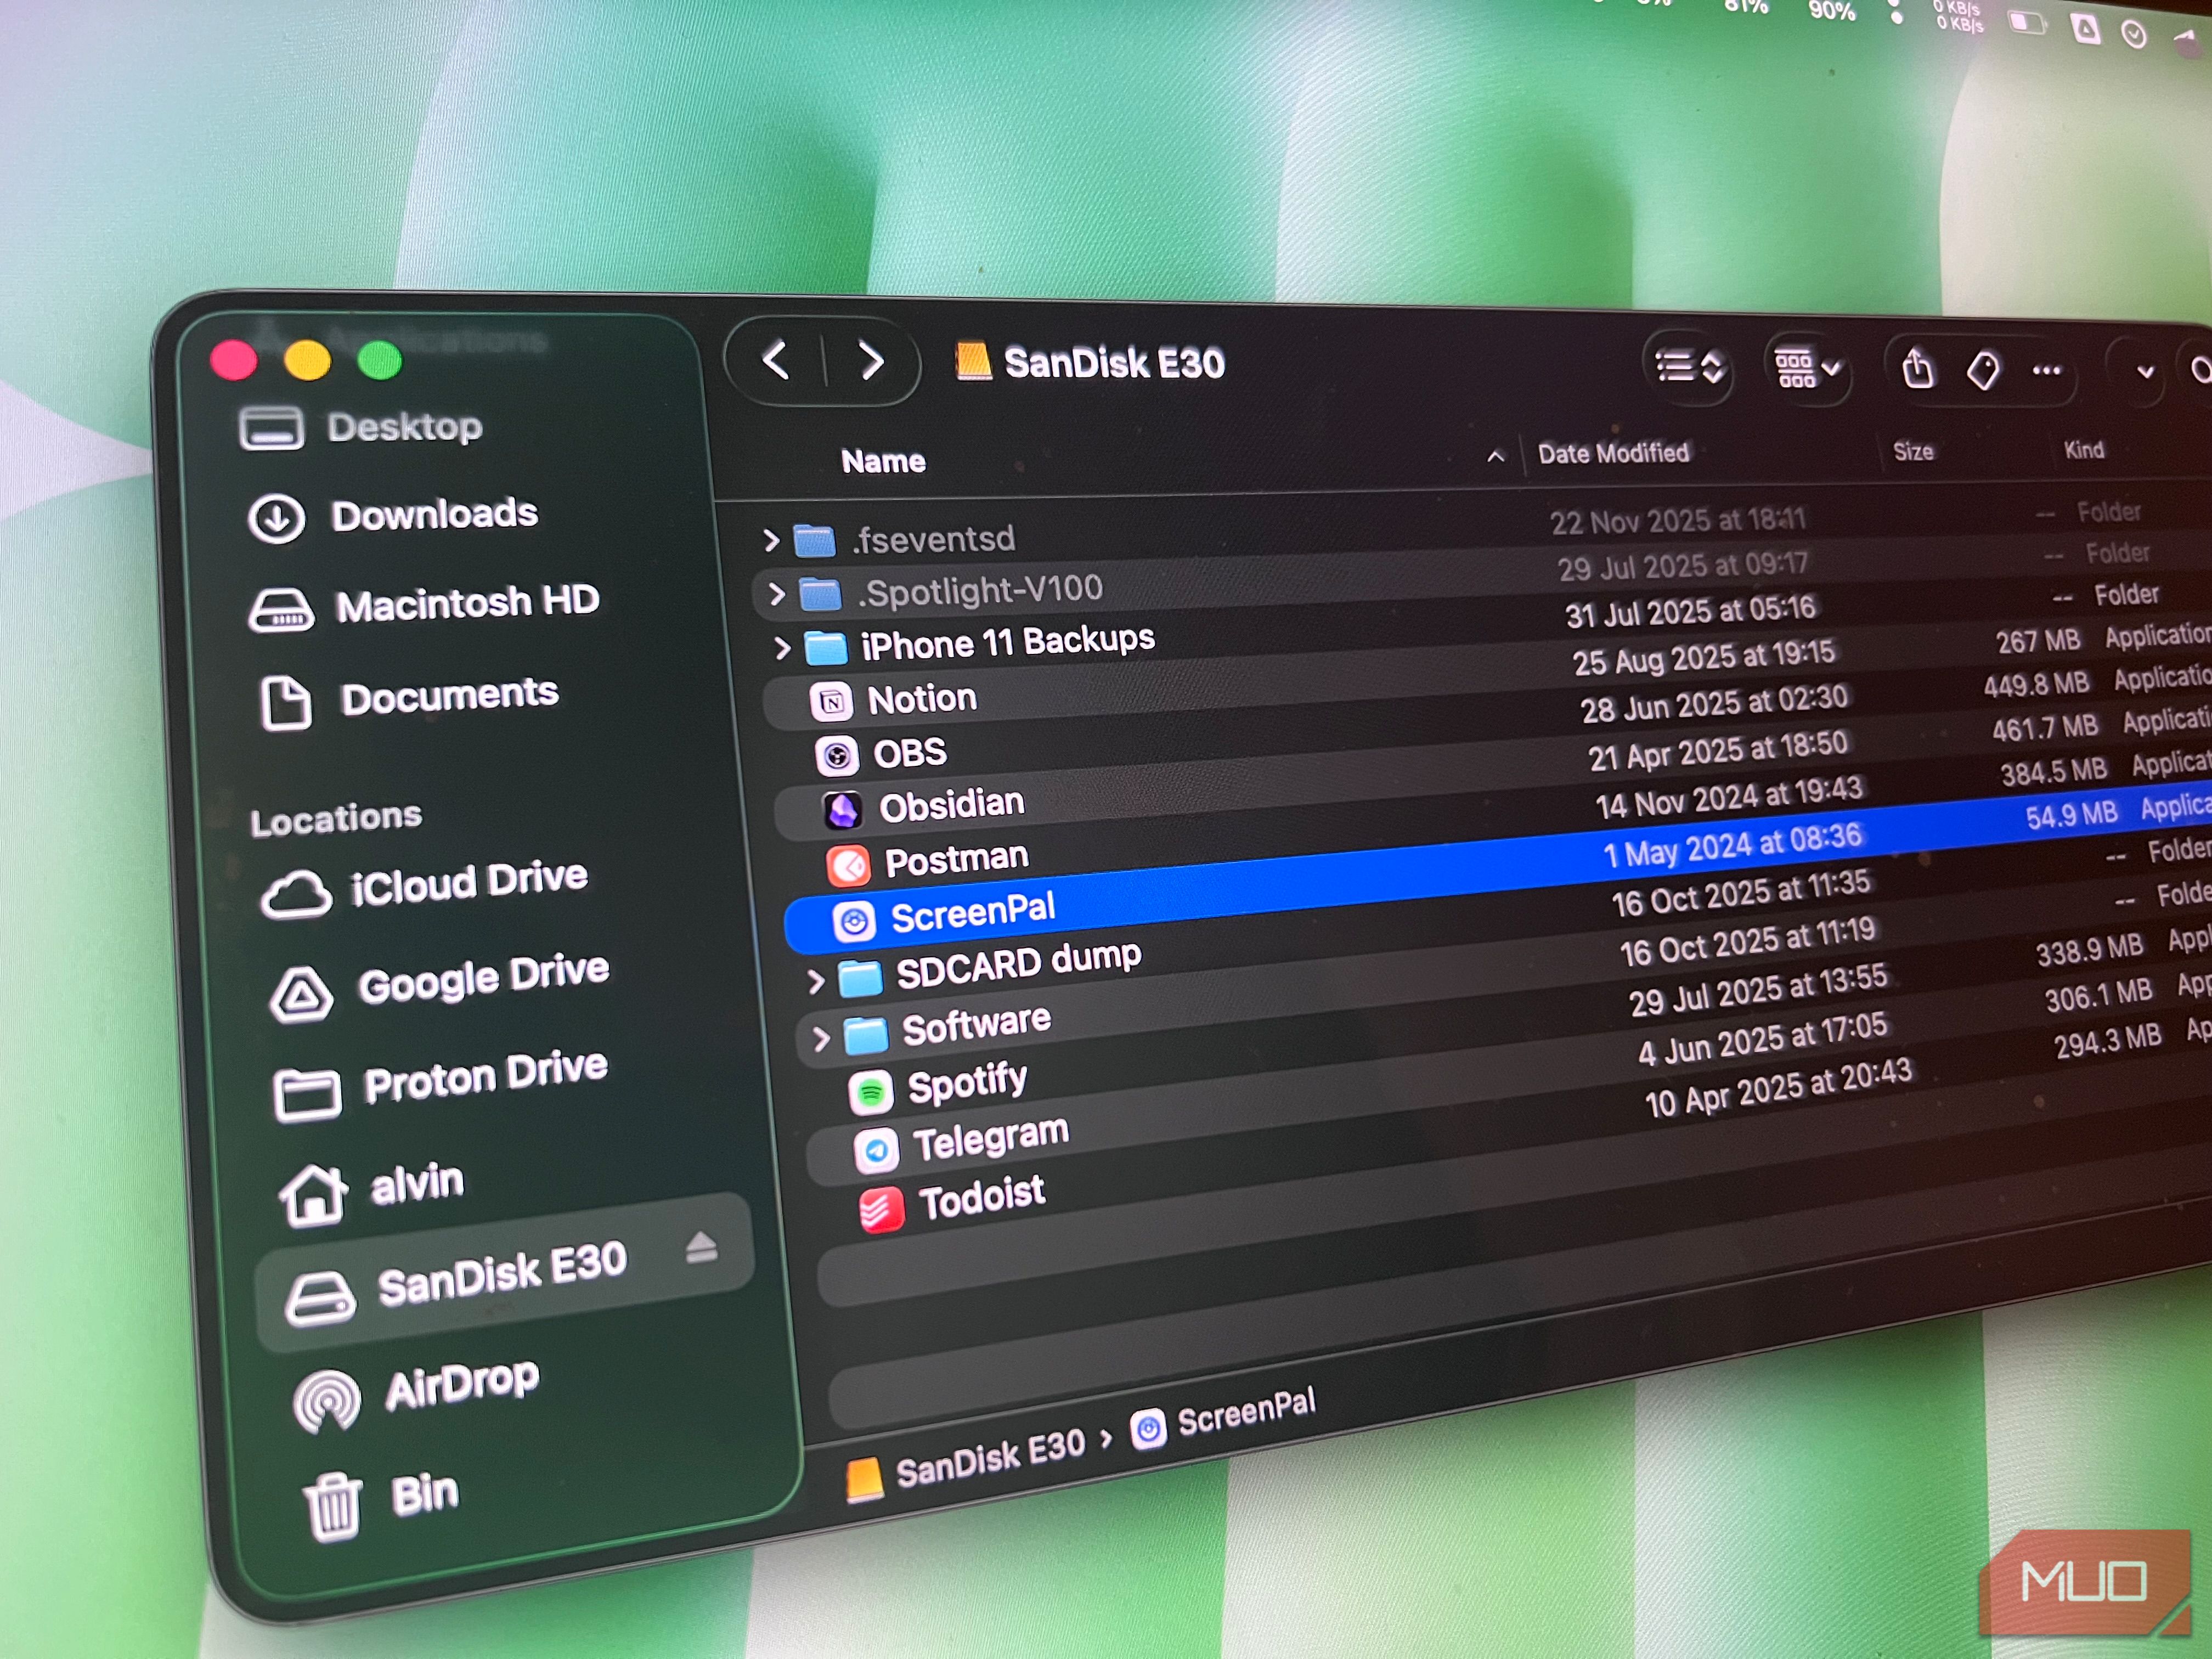The height and width of the screenshot is (1659, 2212).
Task: Expand the Software folder
Action: point(821,1039)
